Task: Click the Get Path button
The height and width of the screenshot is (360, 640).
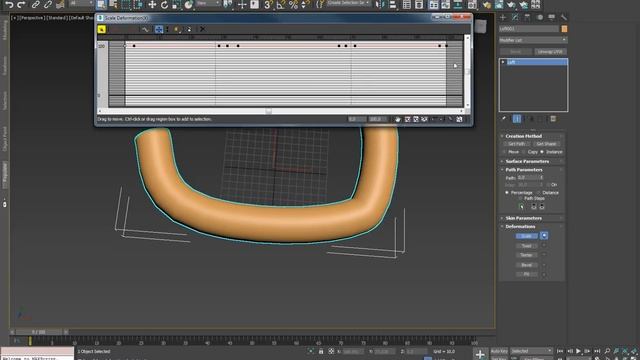Action: 517,144
